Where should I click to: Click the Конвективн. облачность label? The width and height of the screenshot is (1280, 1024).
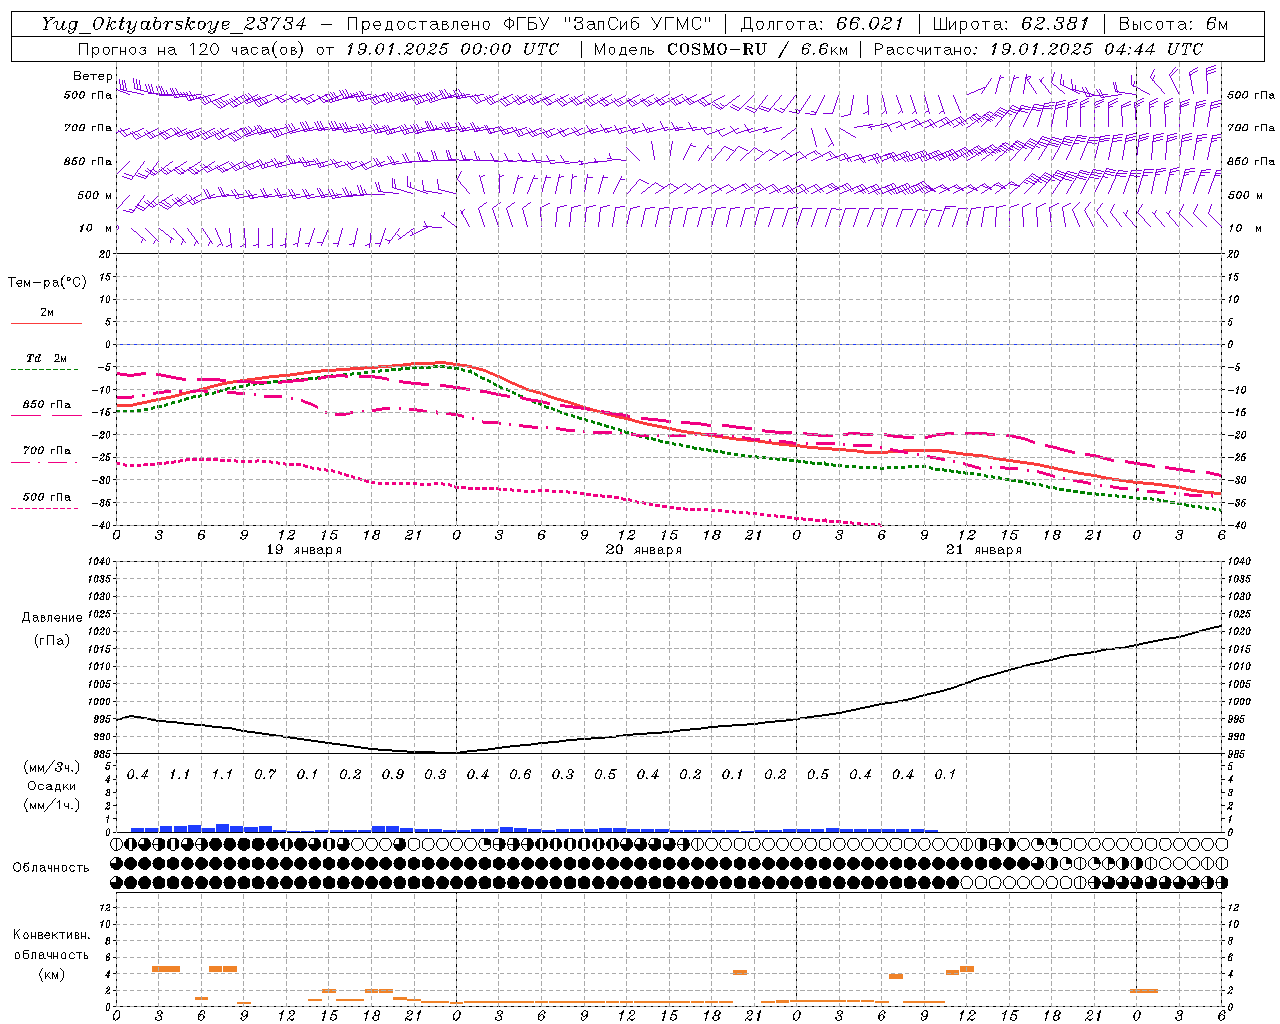point(51,945)
